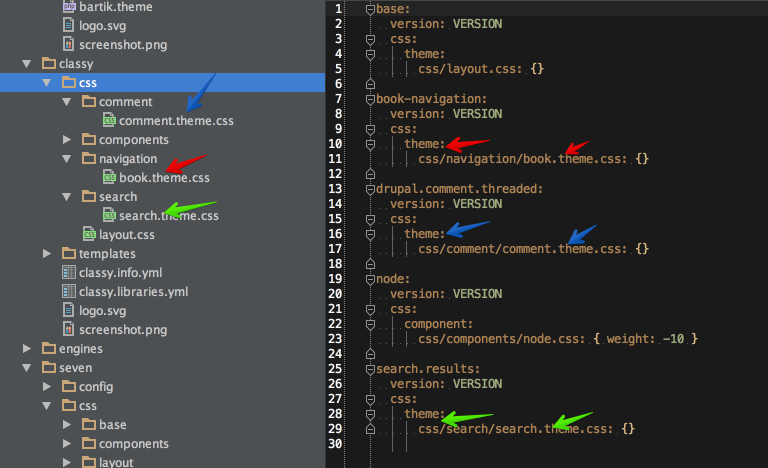Collapse the seven folder
Image resolution: width=768 pixels, height=468 pixels.
pyautogui.click(x=26, y=368)
